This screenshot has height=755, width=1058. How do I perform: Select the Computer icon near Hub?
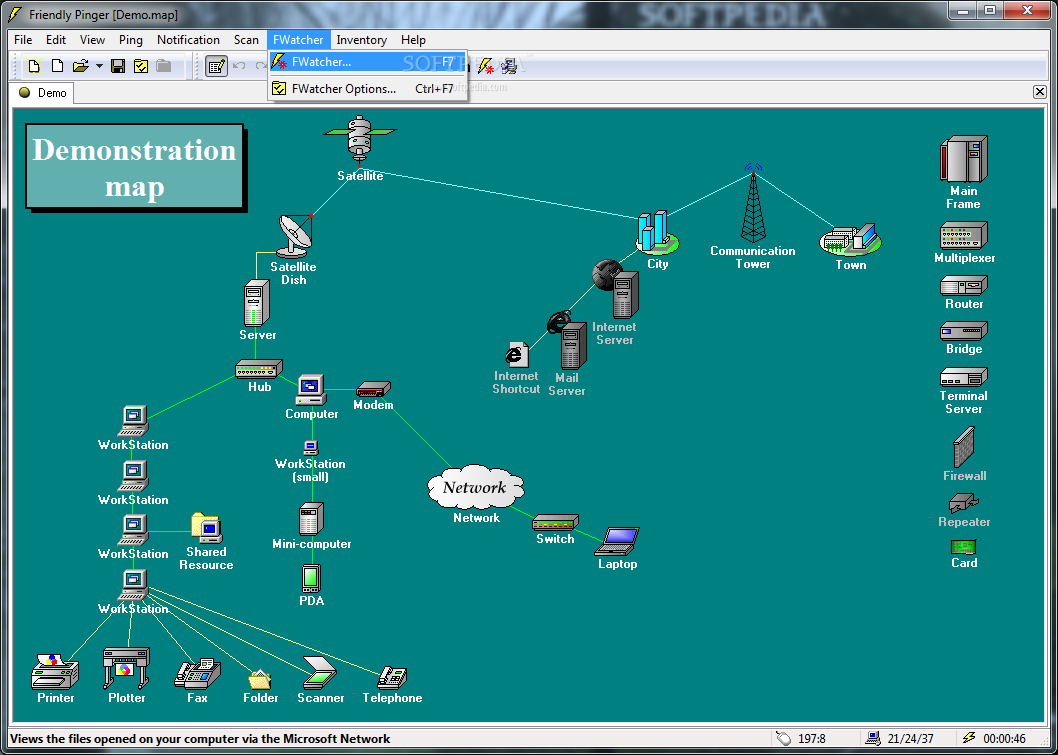pos(310,390)
